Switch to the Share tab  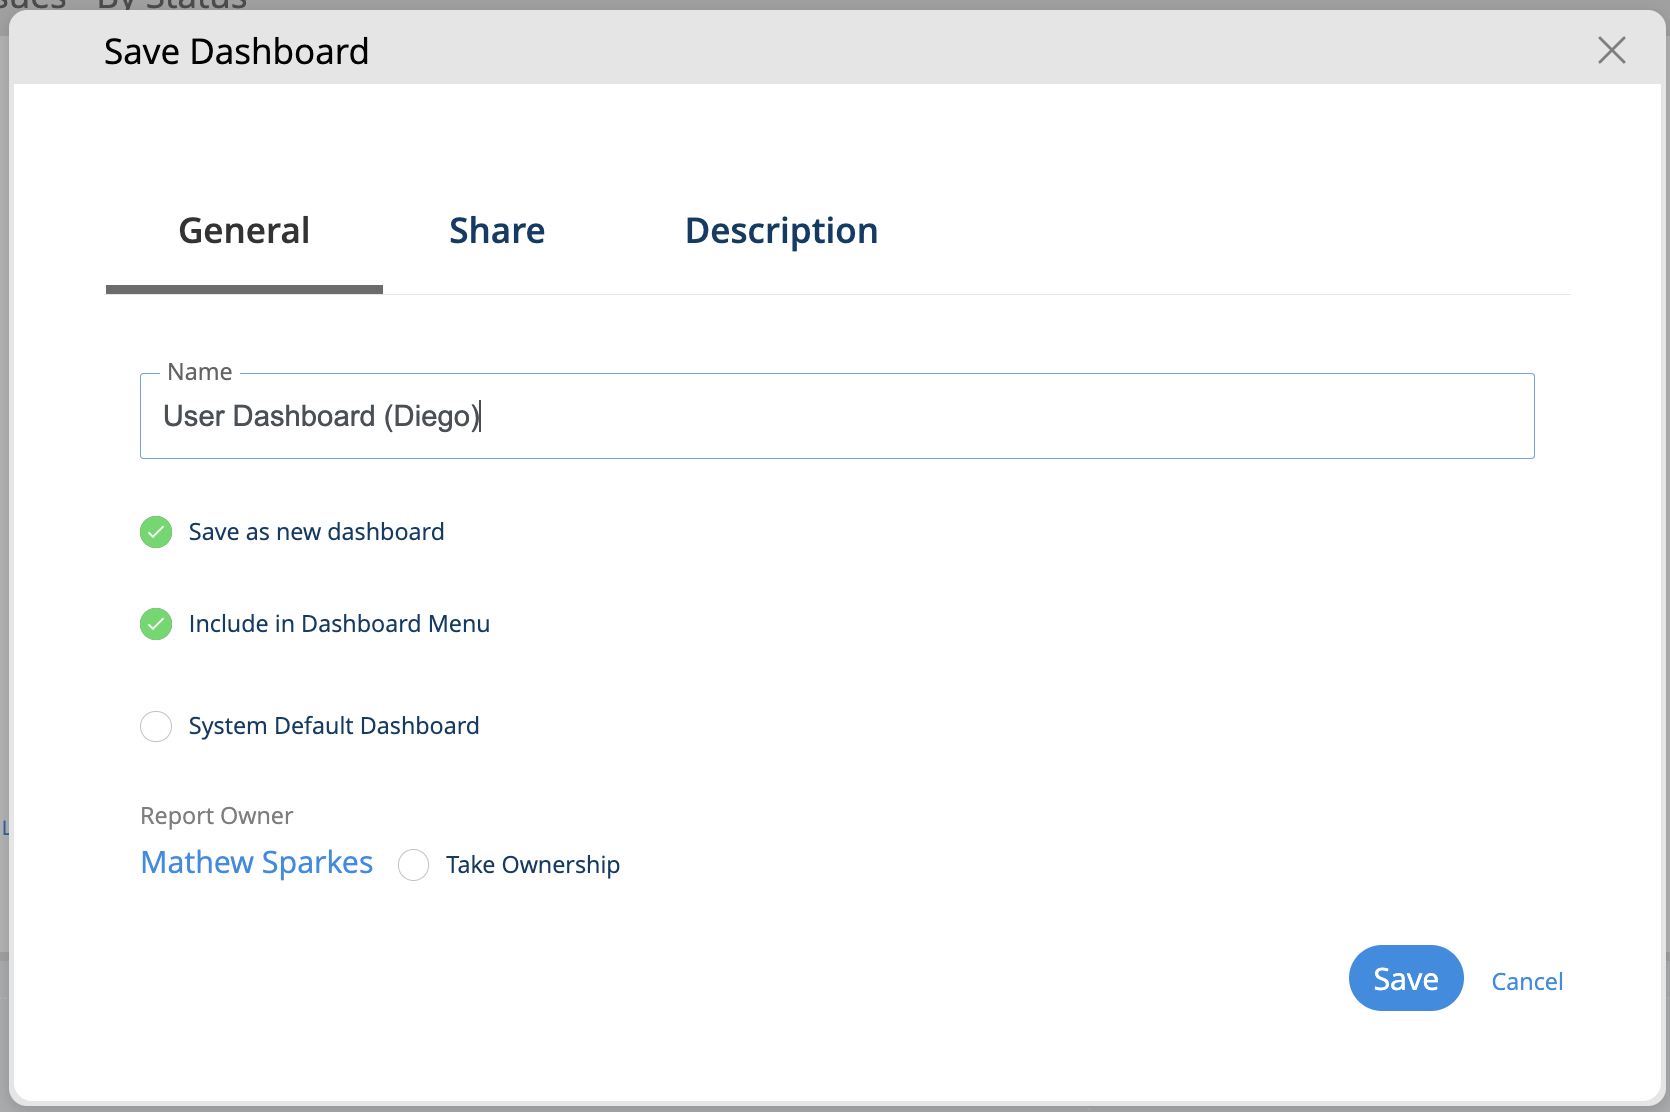[497, 230]
